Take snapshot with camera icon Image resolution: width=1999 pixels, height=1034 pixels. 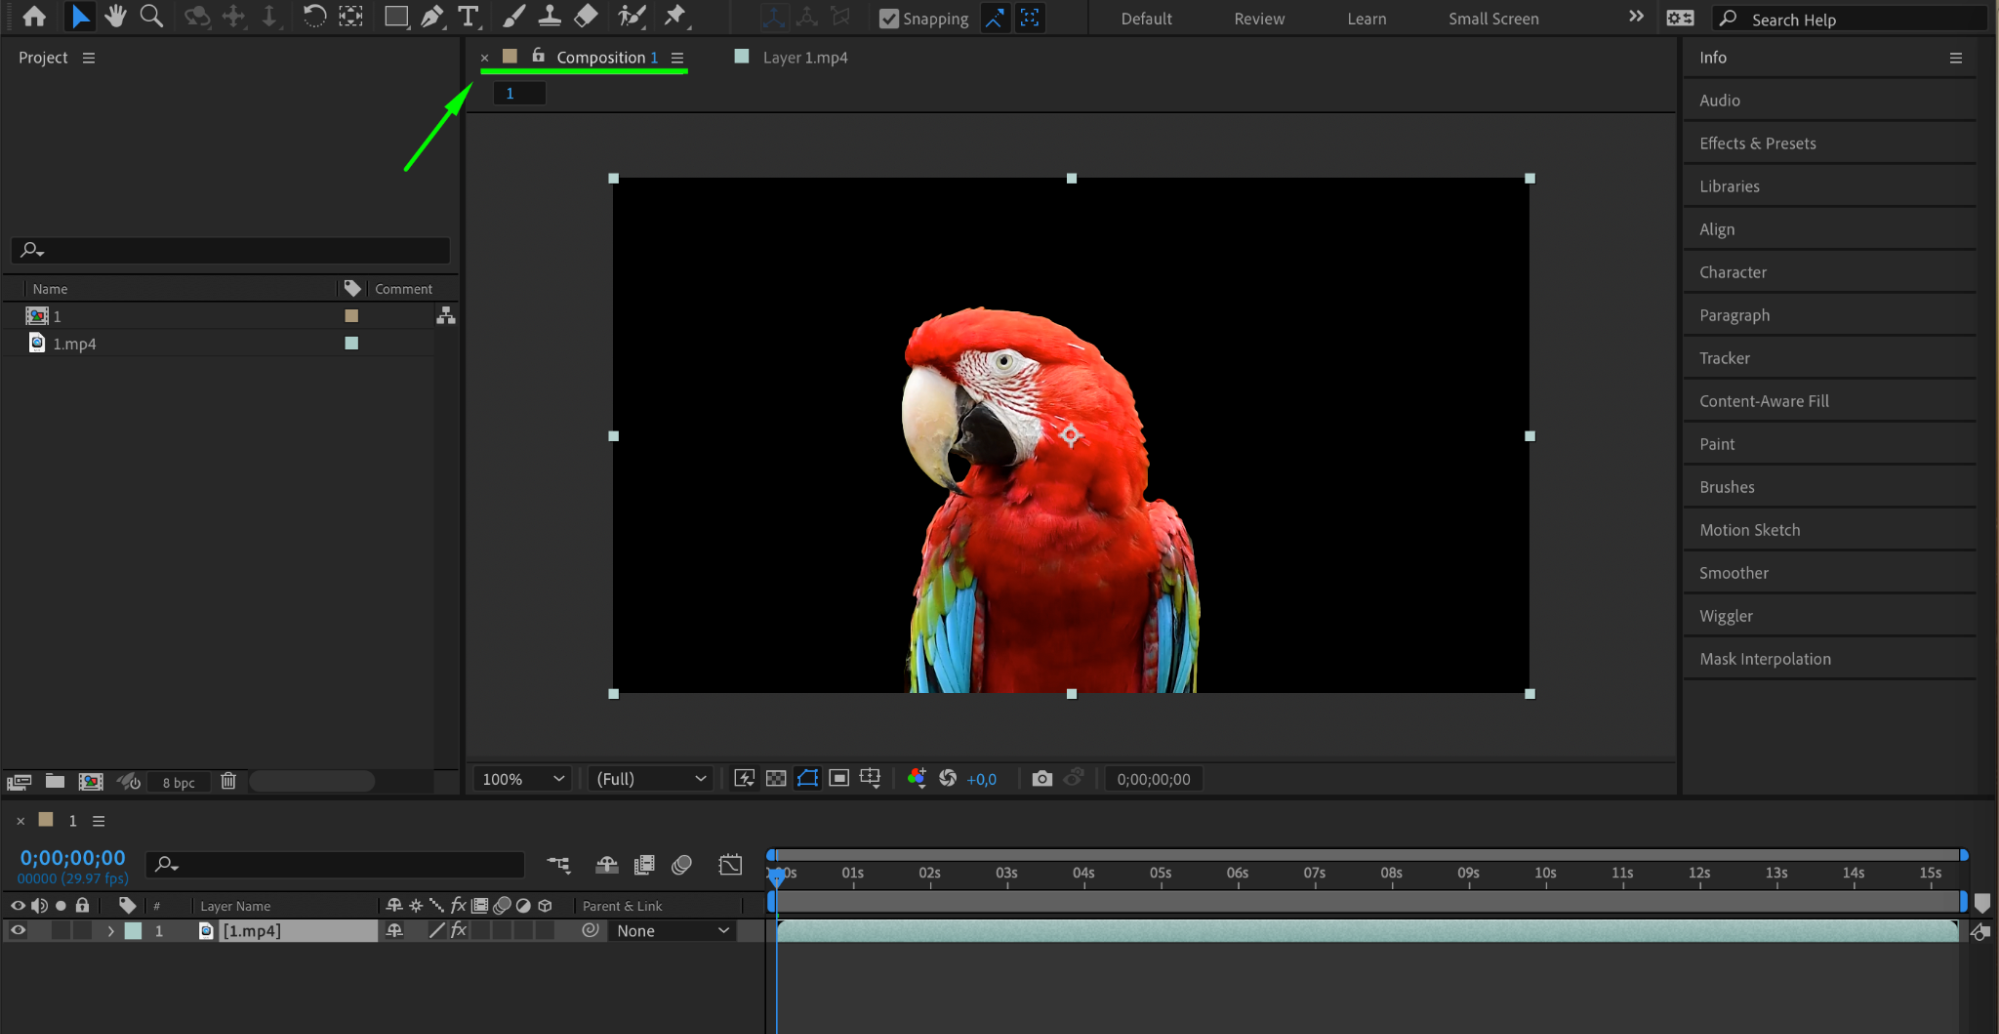click(x=1042, y=778)
